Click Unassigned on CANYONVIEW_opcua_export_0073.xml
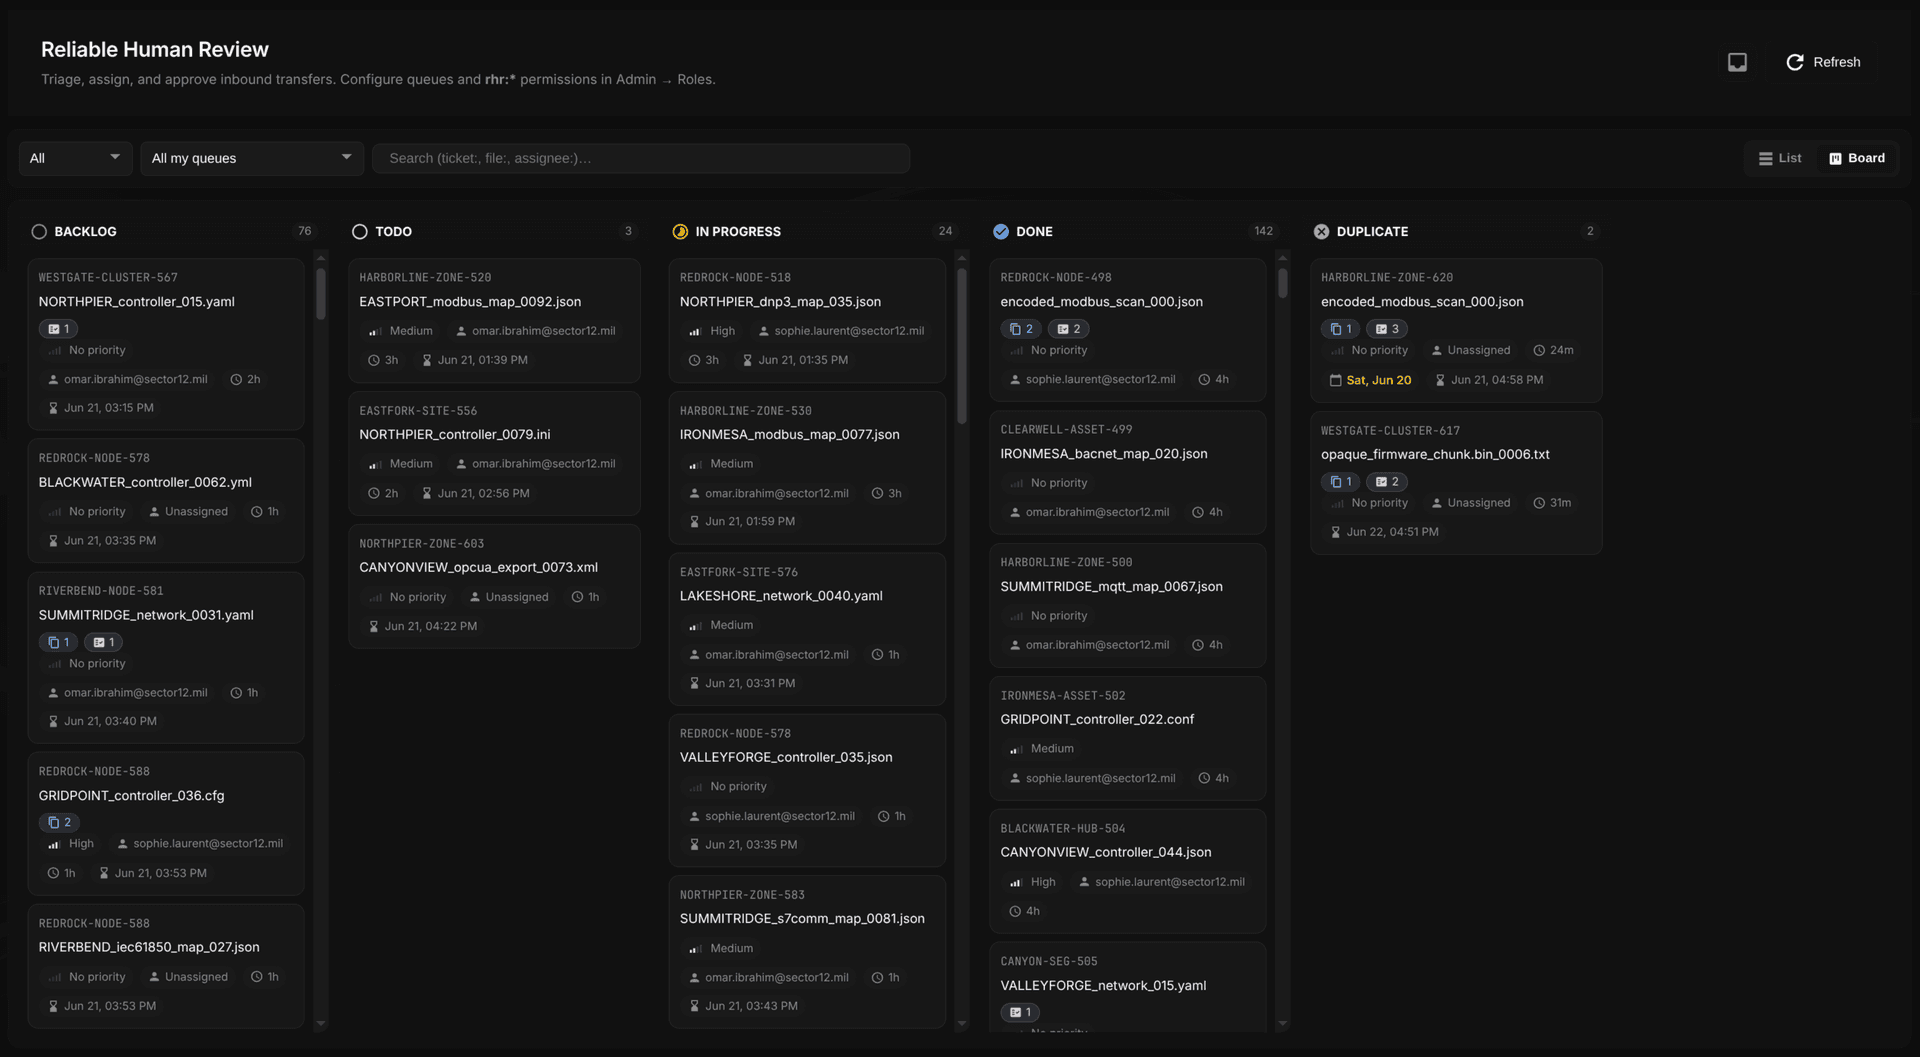 [x=509, y=597]
